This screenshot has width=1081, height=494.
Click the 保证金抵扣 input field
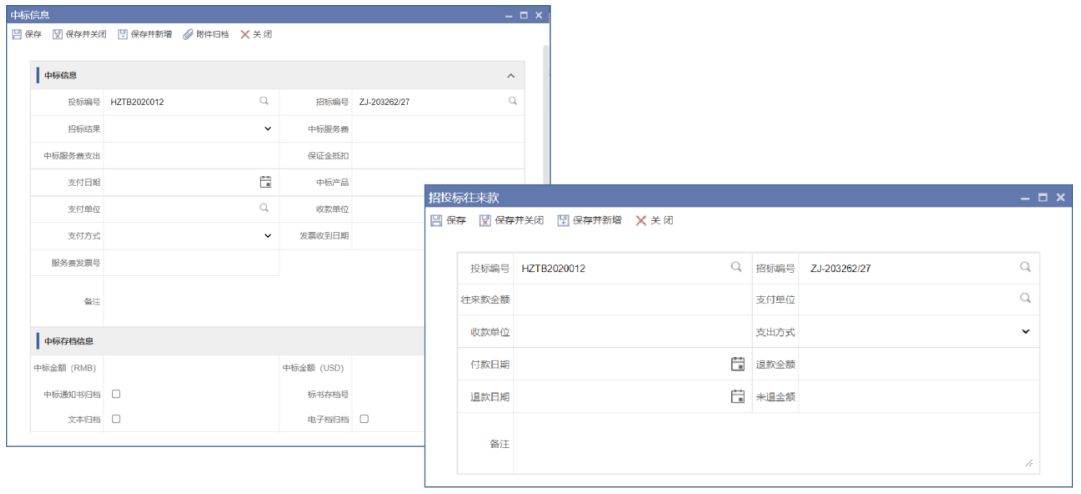pyautogui.click(x=438, y=156)
